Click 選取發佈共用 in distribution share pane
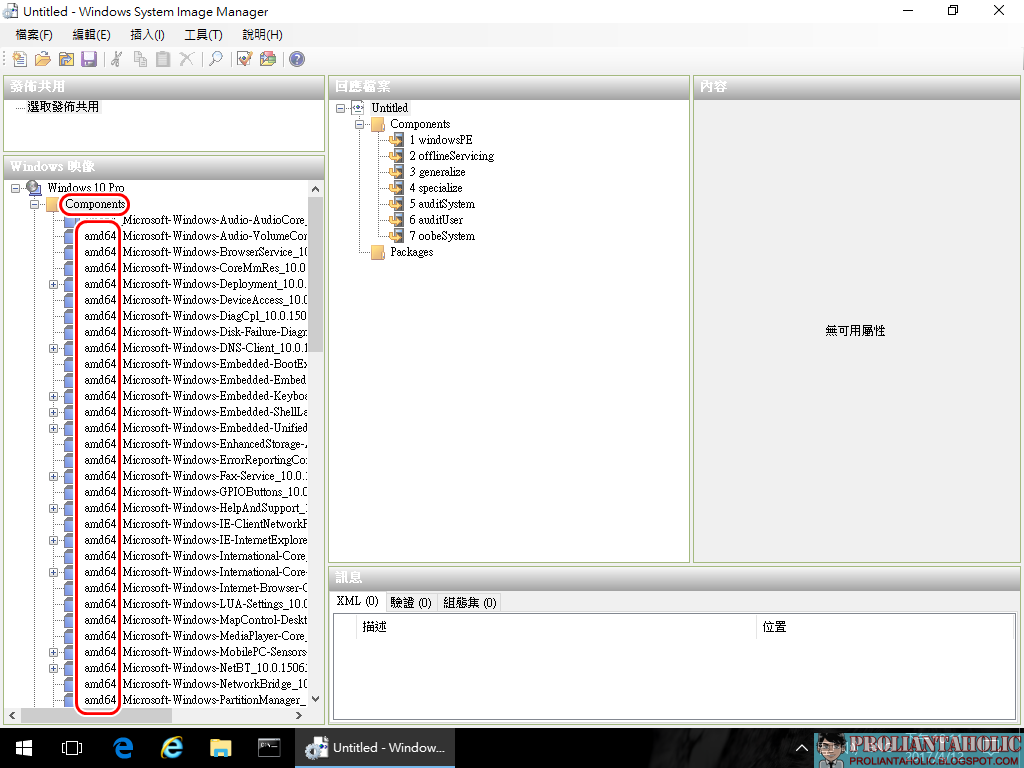The image size is (1024, 768). coord(63,107)
